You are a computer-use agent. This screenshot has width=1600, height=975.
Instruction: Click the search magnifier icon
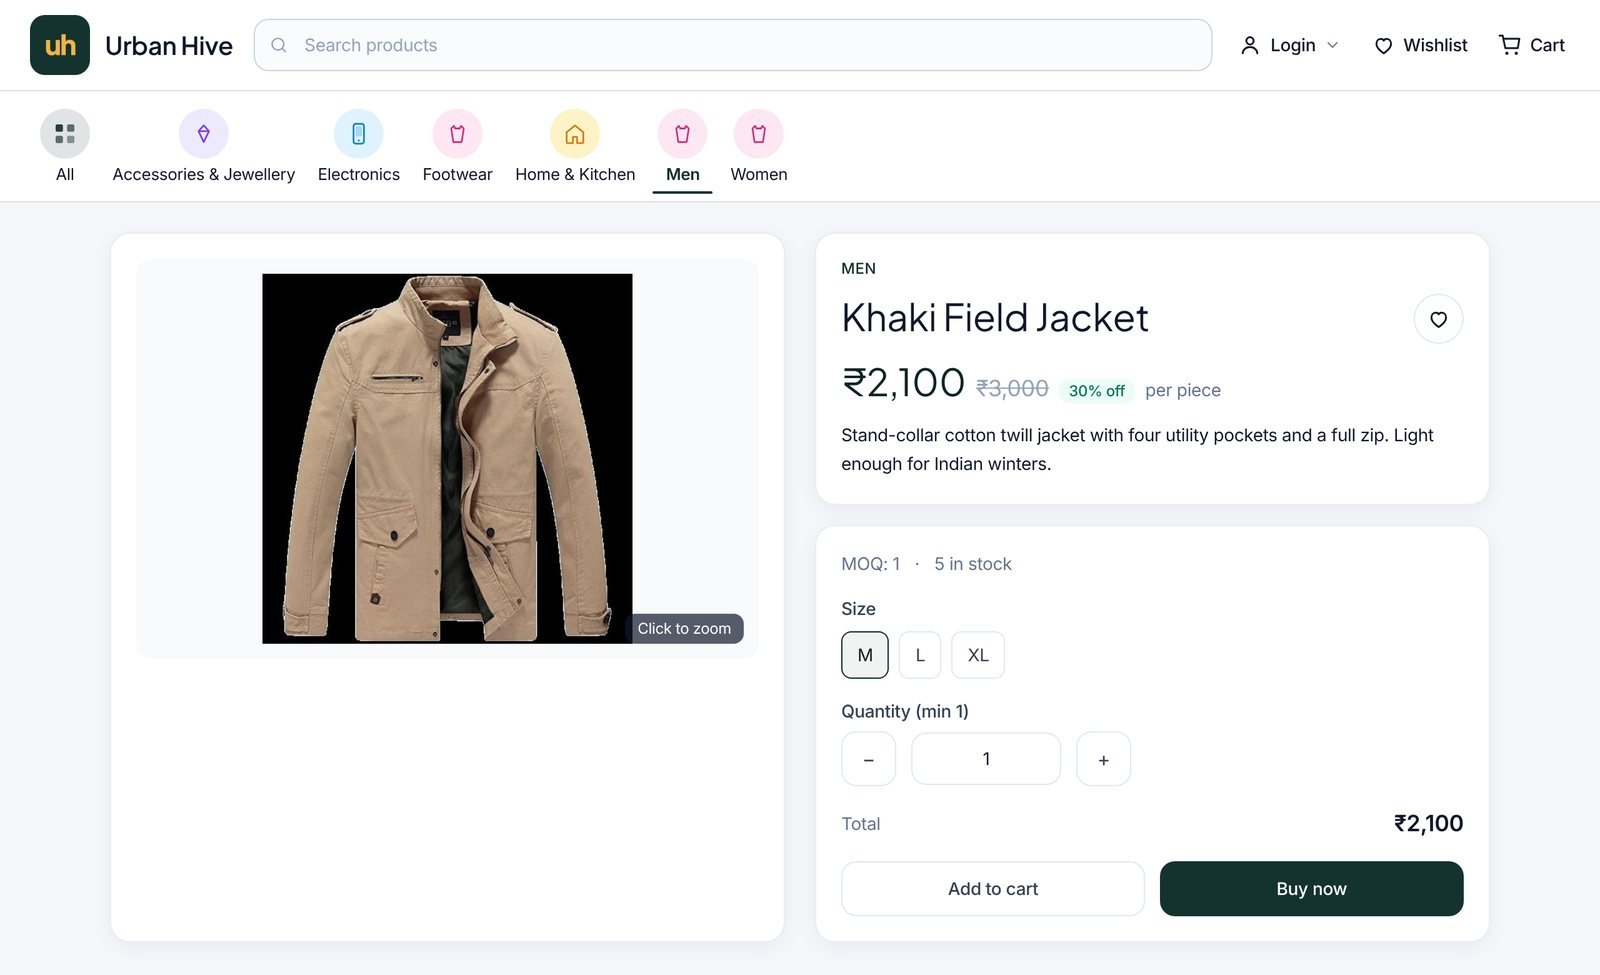(279, 45)
